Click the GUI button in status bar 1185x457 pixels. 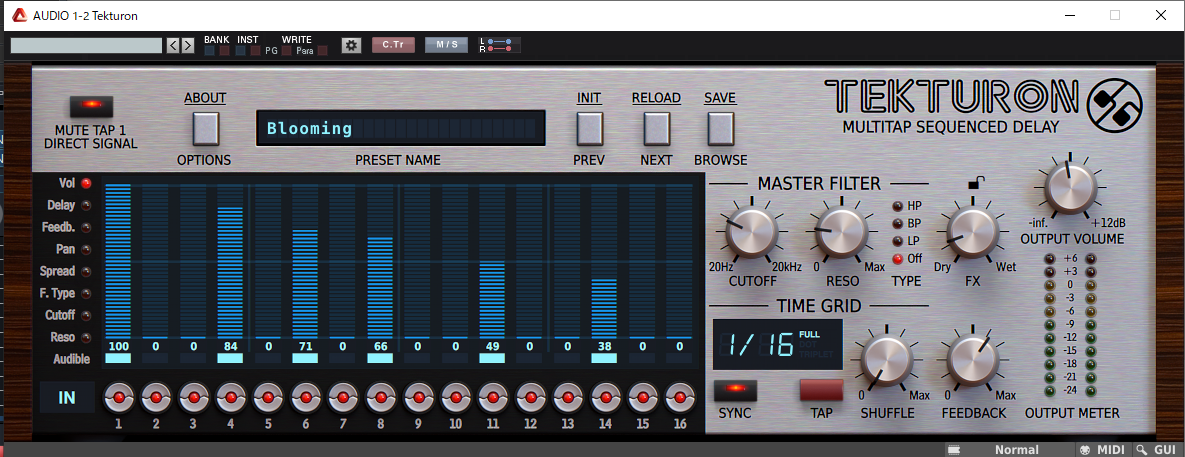[x=1159, y=449]
